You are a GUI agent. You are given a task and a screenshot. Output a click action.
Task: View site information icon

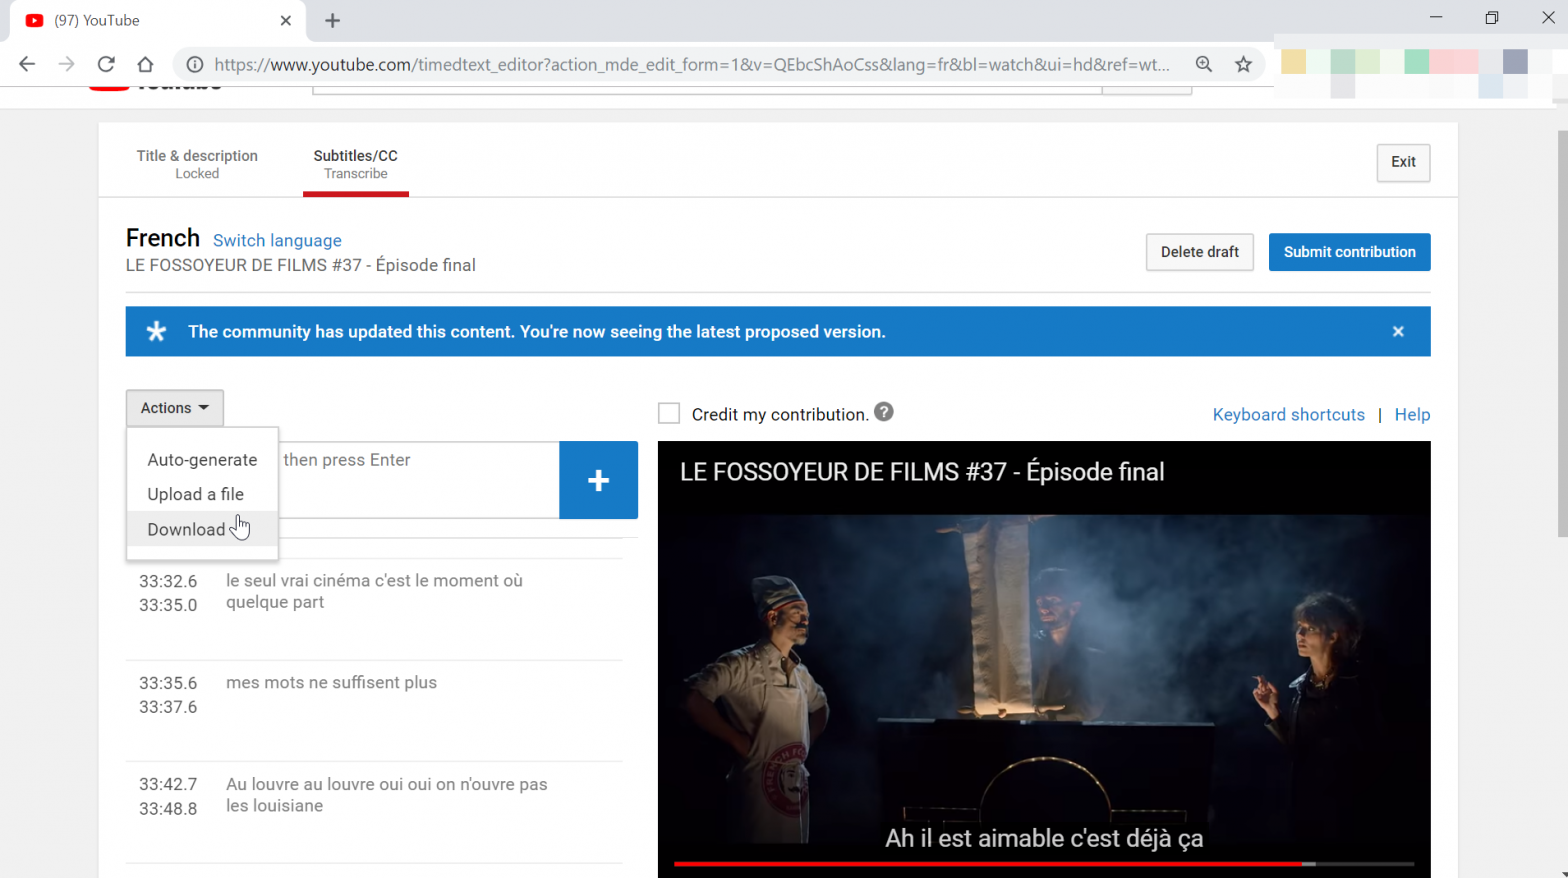tap(195, 64)
